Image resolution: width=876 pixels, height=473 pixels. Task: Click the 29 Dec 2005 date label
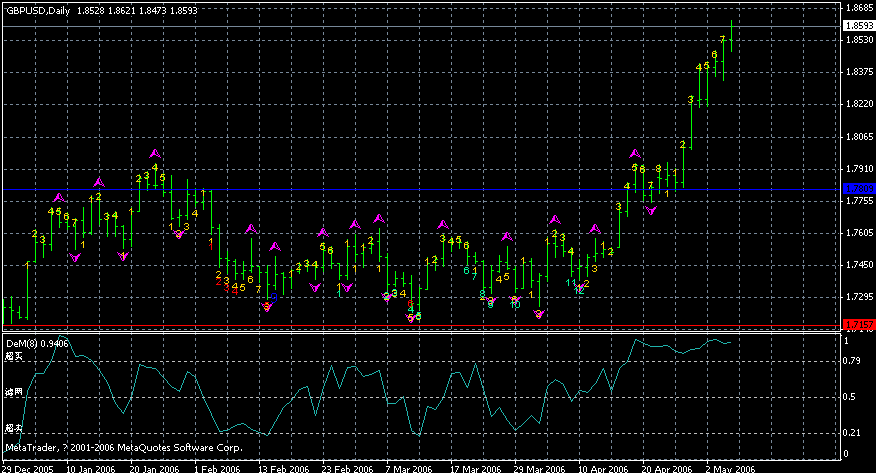click(x=27, y=467)
